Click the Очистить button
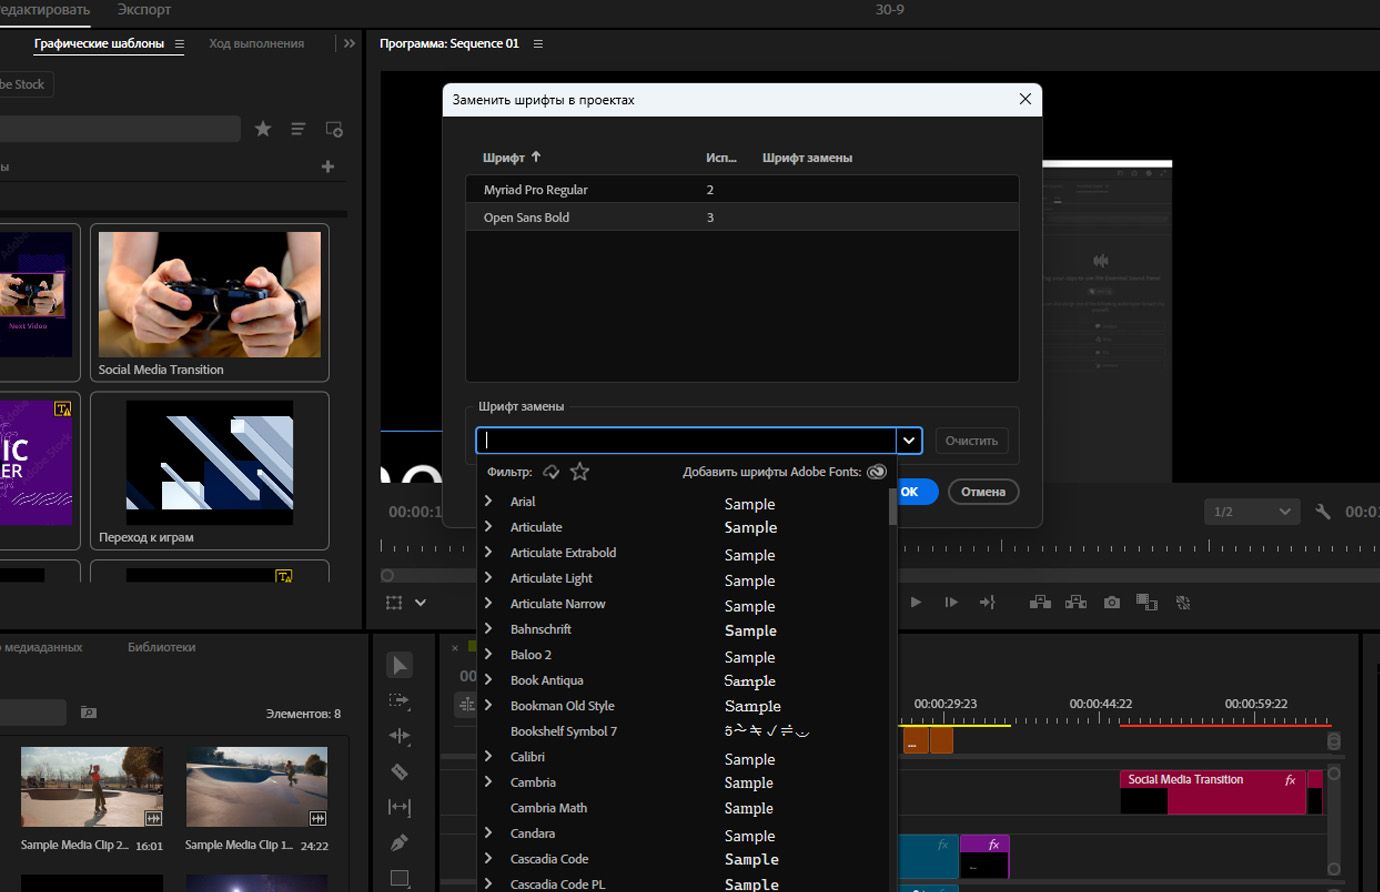This screenshot has height=892, width=1380. coord(971,441)
